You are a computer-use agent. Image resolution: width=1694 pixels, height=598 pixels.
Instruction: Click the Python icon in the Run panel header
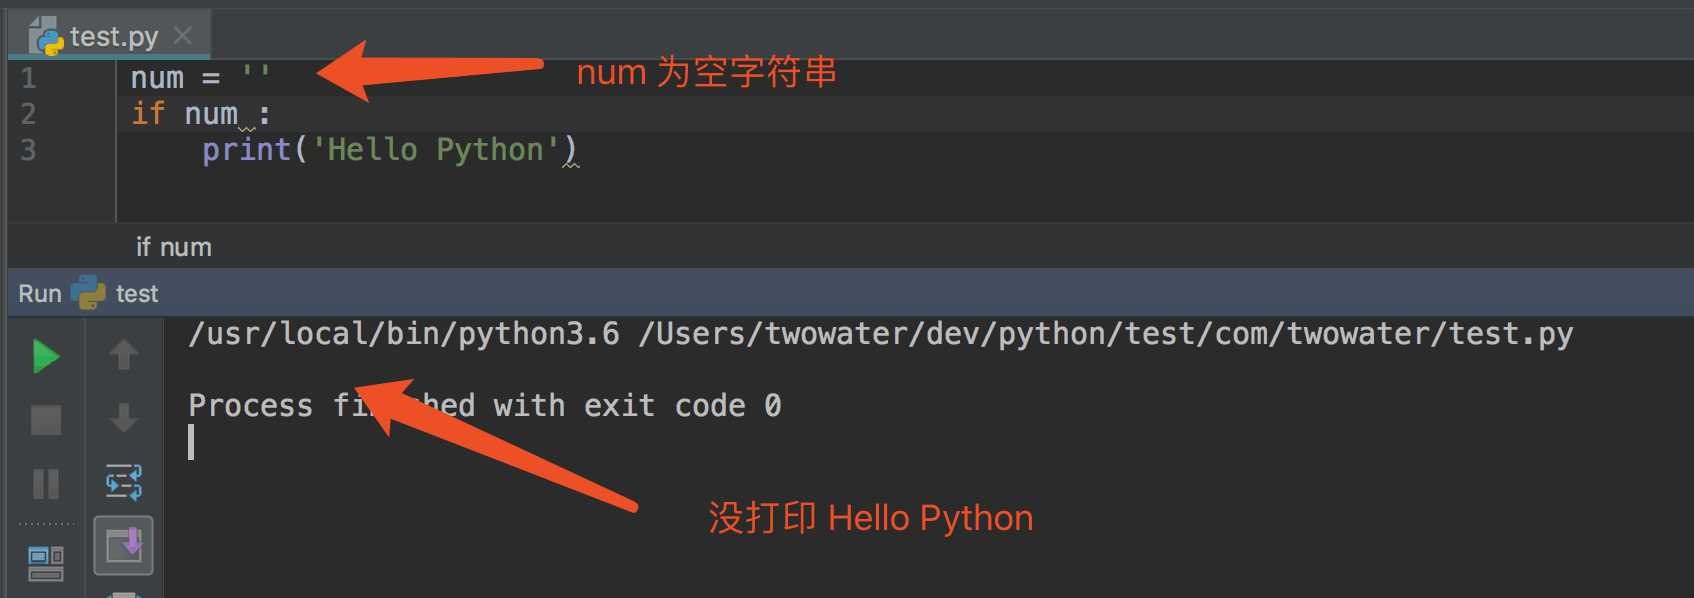(88, 293)
